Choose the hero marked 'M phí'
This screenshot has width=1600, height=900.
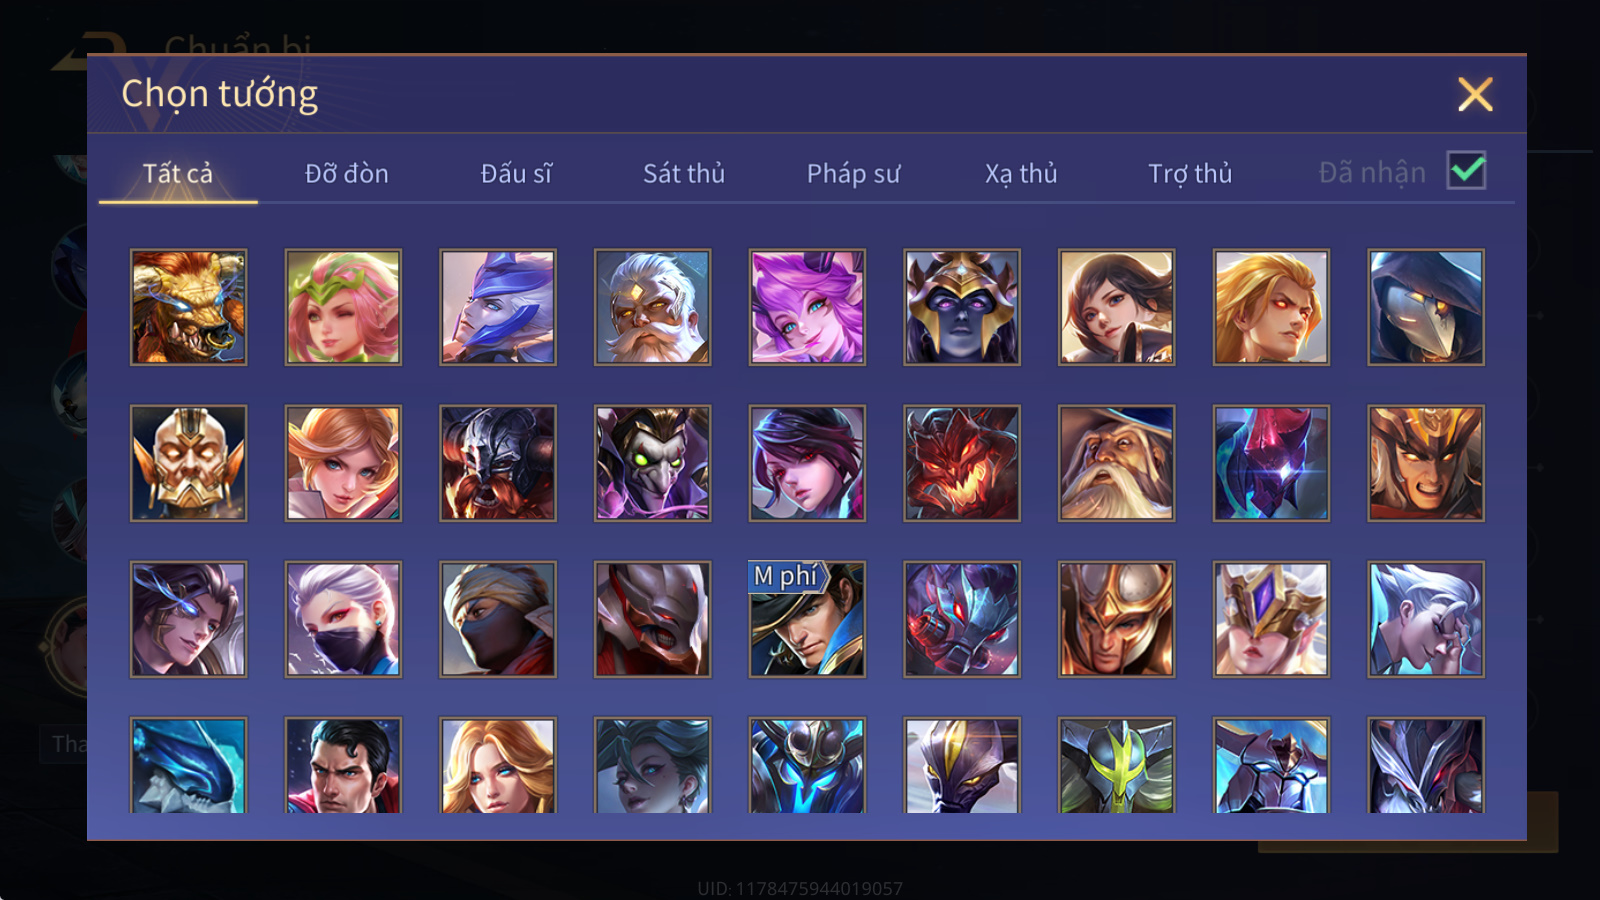[x=807, y=619]
